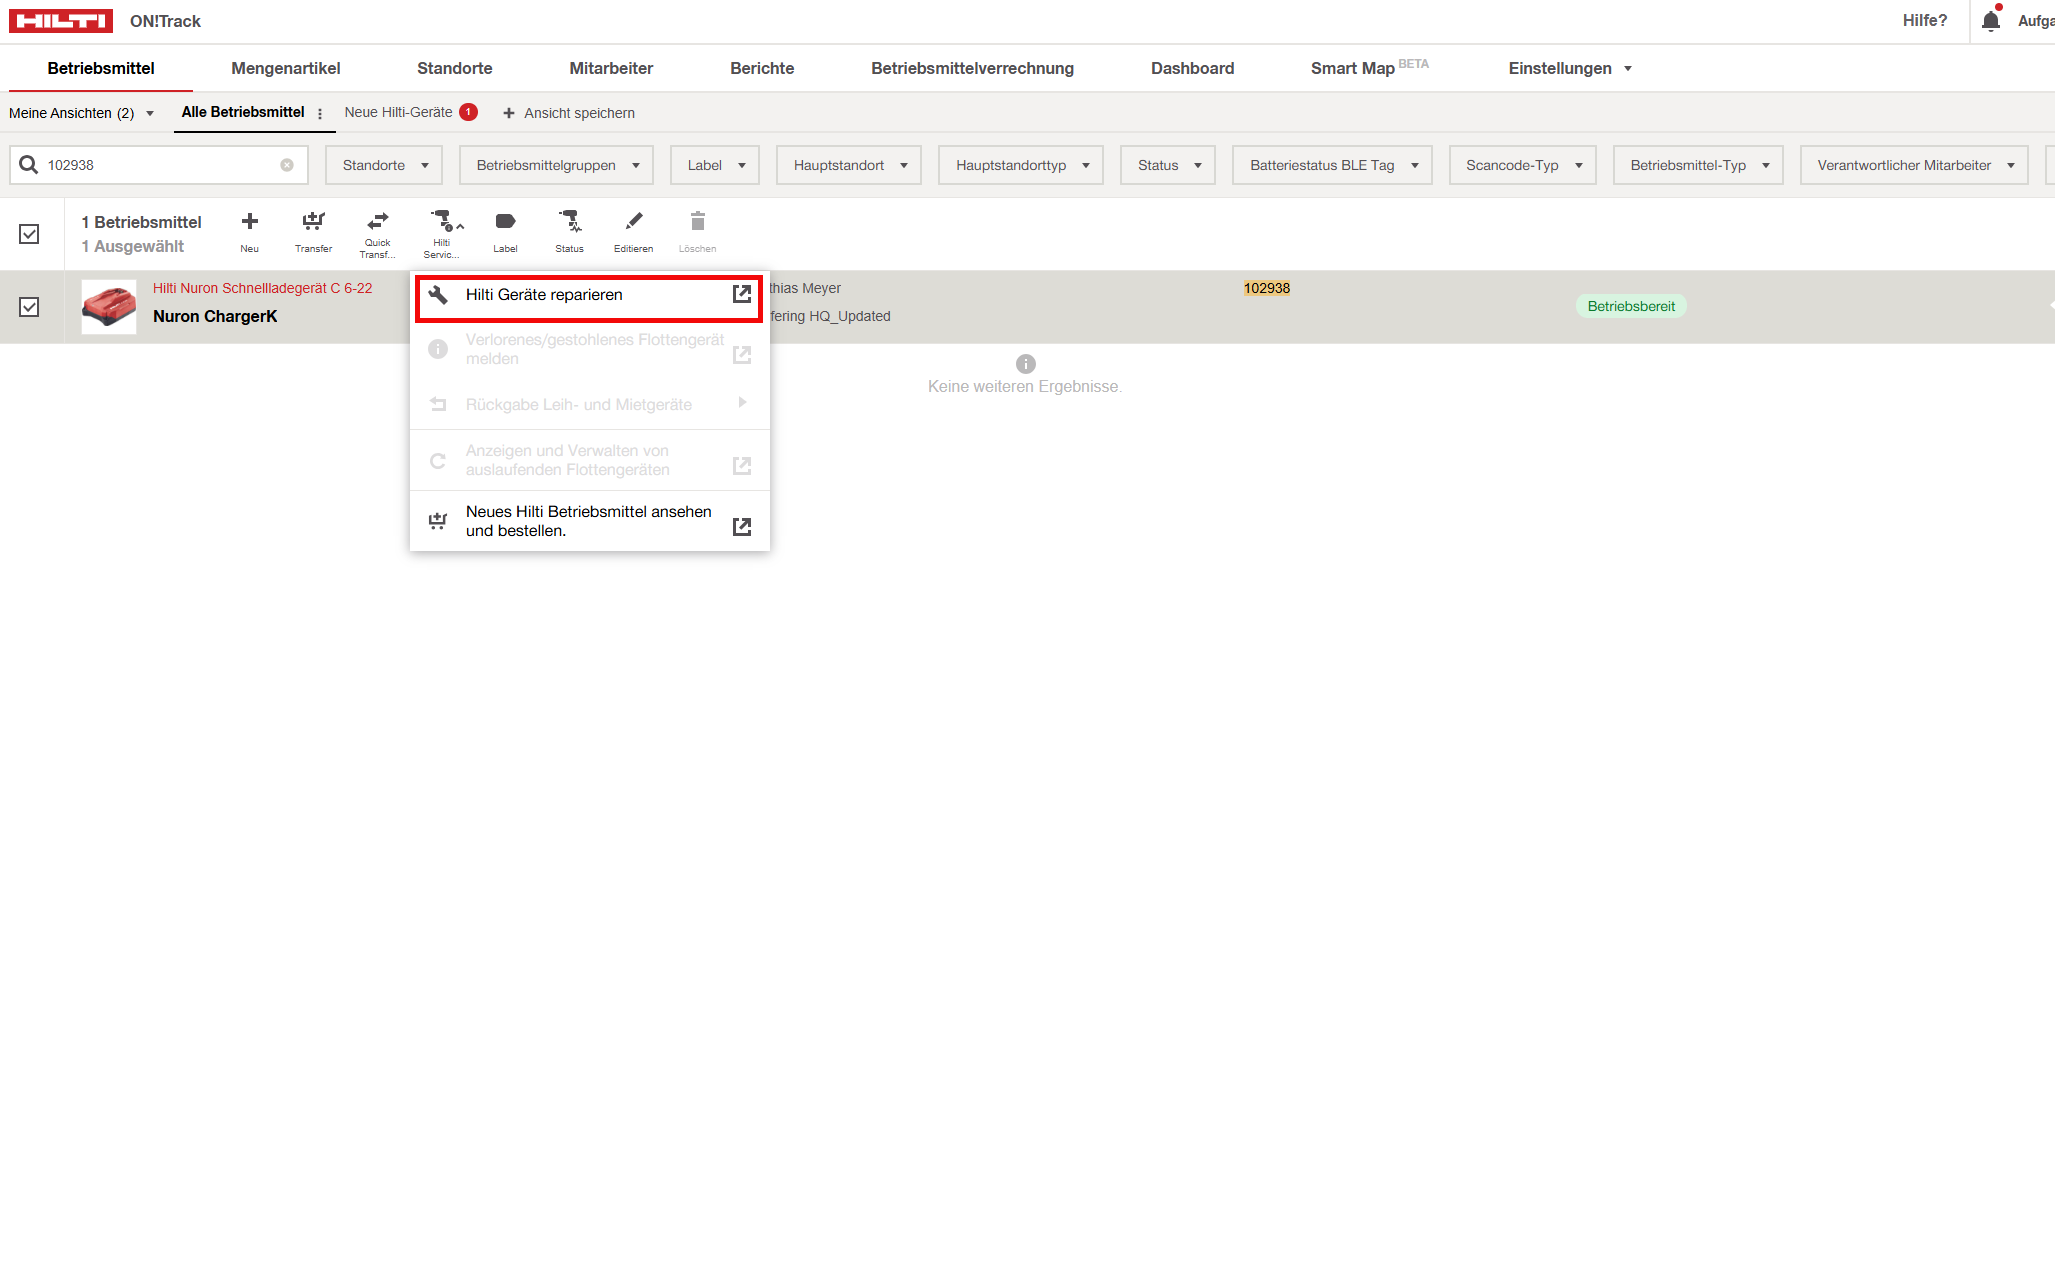Choose Neues Hilti Betriebsmittel ansehen und bestellen
The image size is (2055, 1265).
point(589,521)
